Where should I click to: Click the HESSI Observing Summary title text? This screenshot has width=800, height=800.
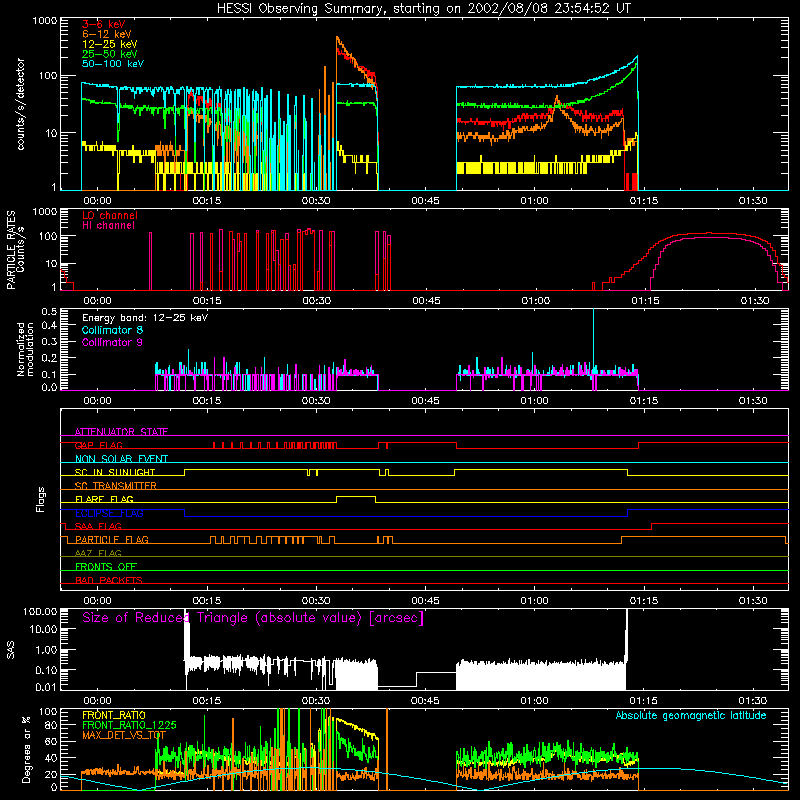click(x=423, y=8)
